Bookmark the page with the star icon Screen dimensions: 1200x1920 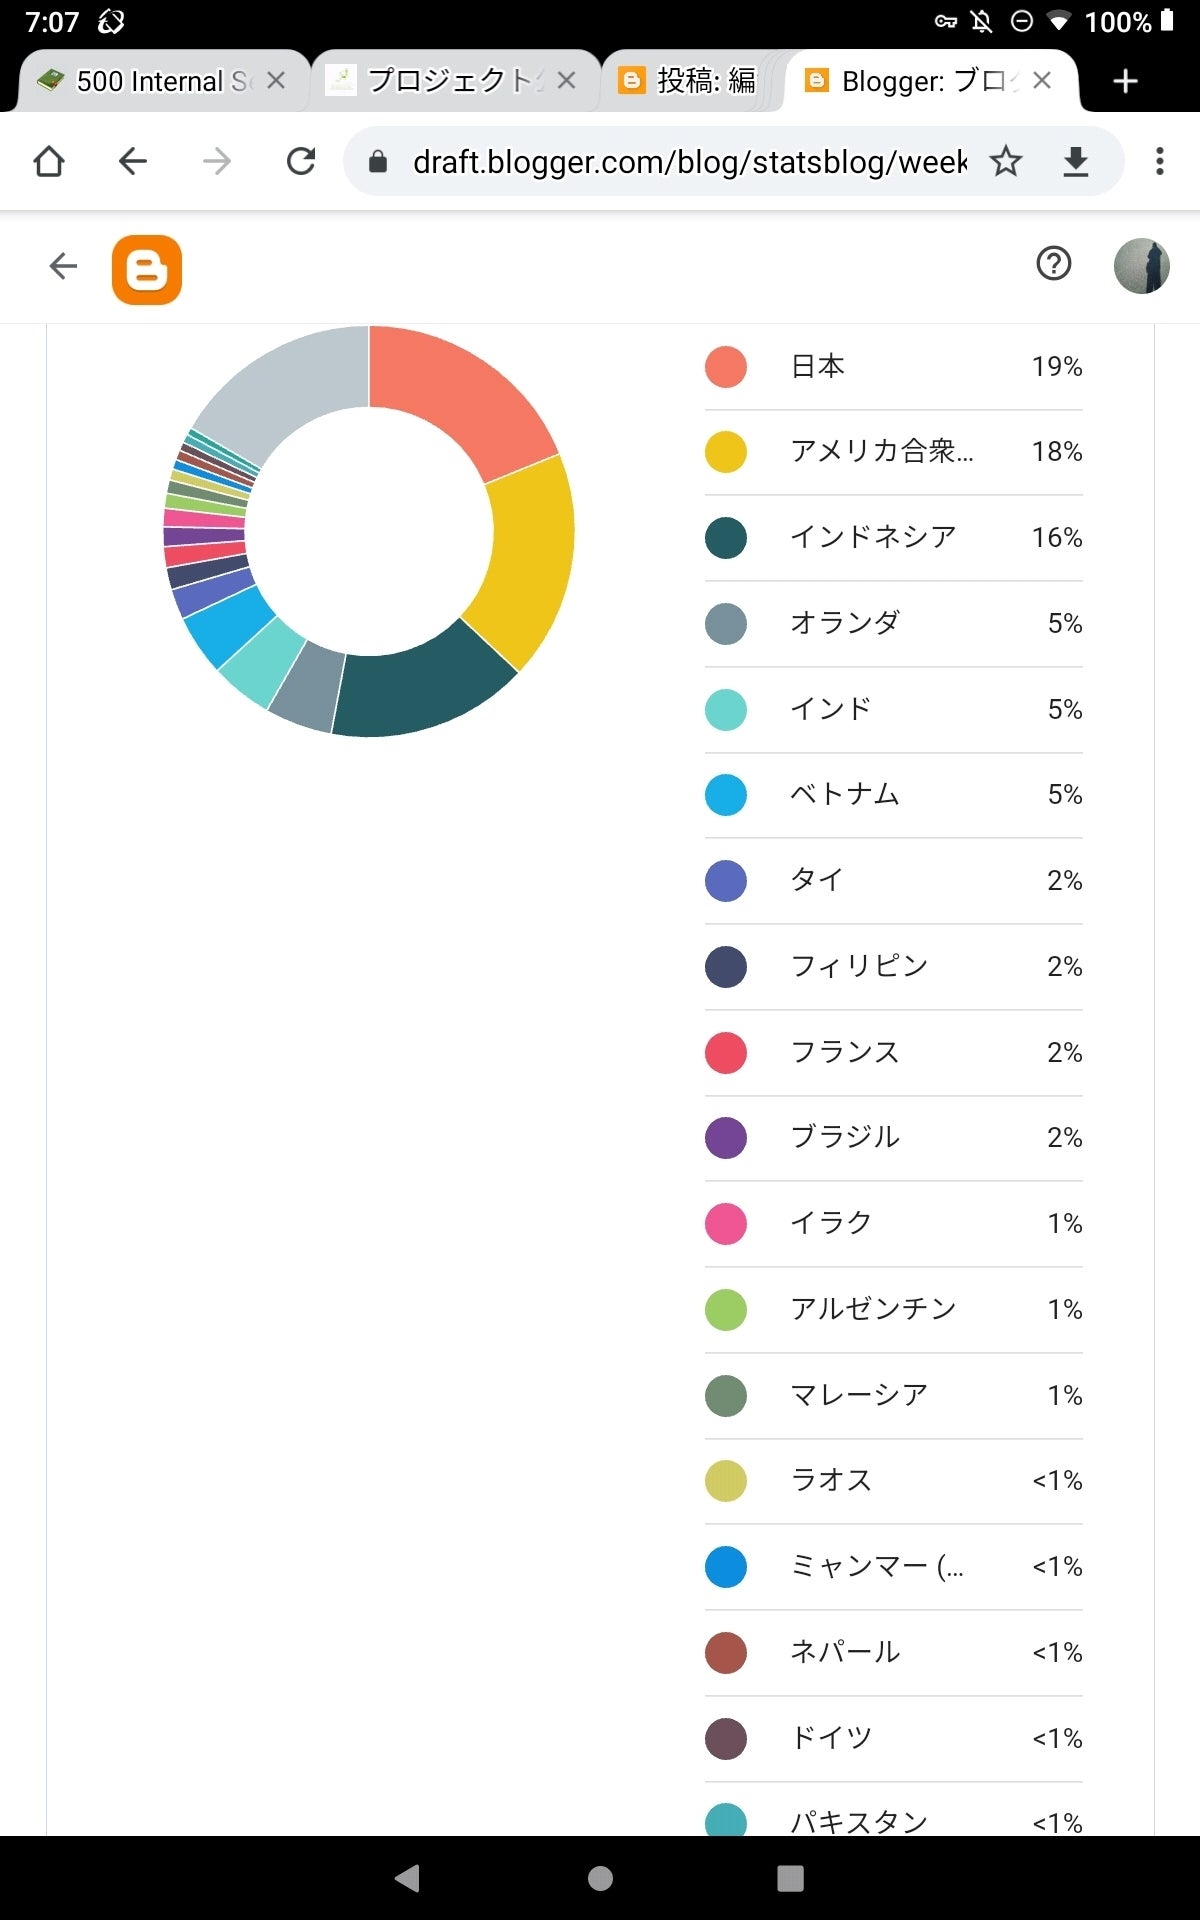(1006, 161)
